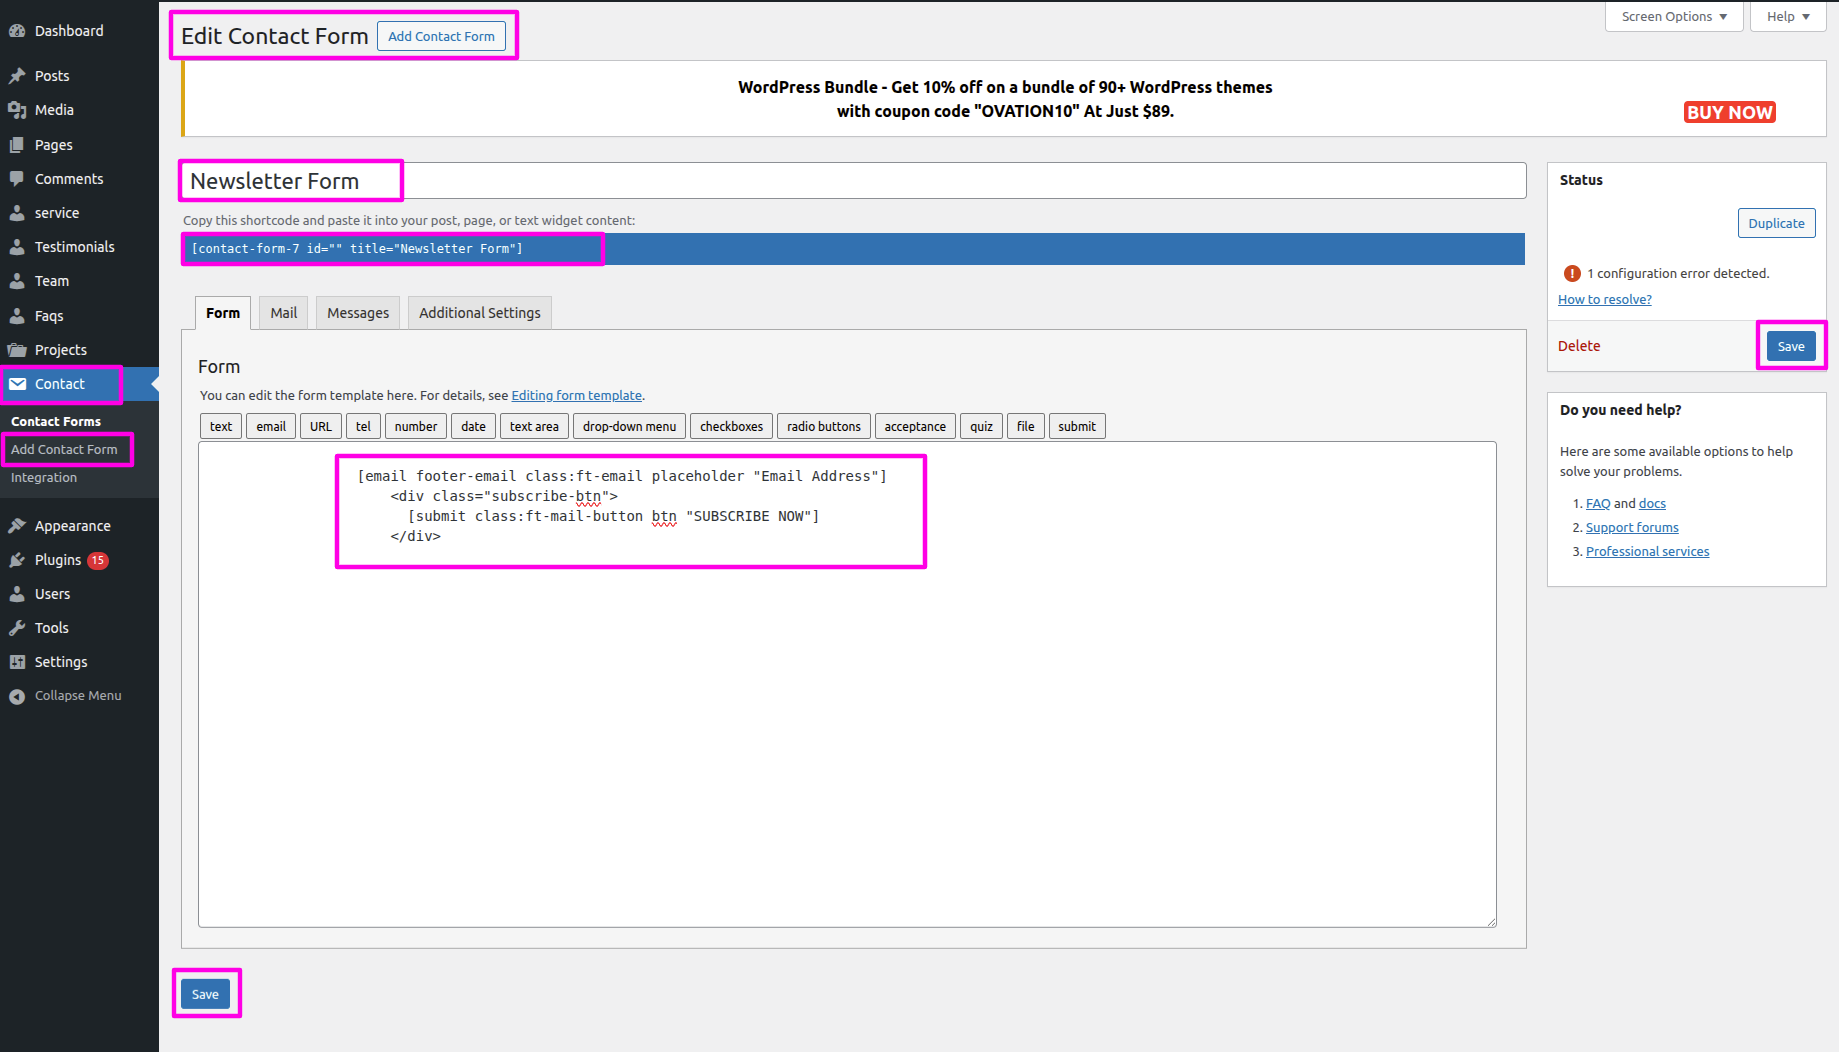Insert an acceptance form tag
This screenshot has width=1839, height=1052.
click(914, 426)
